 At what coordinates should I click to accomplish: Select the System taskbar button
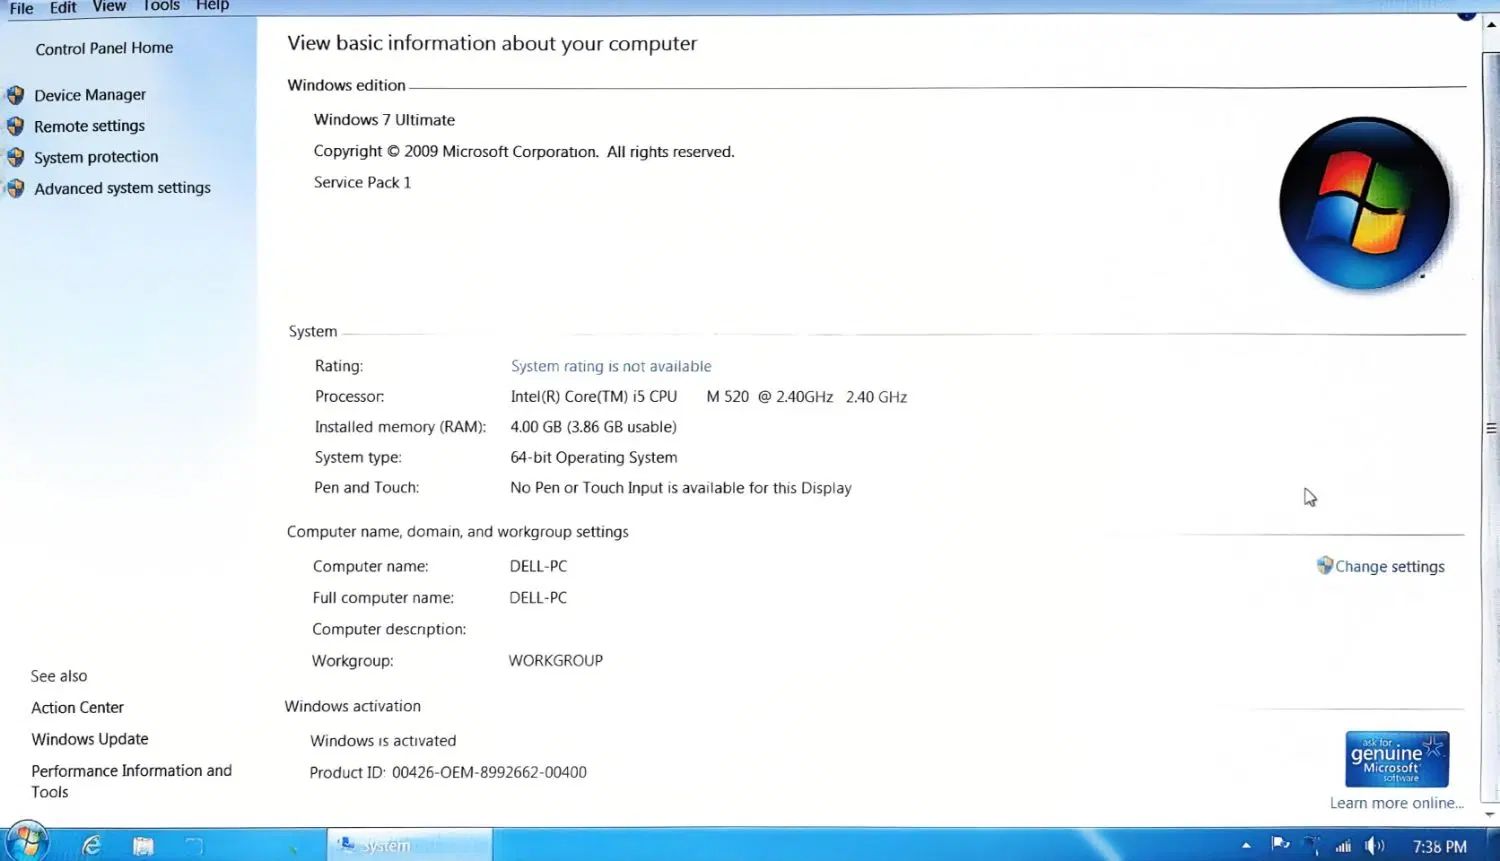click(x=410, y=845)
